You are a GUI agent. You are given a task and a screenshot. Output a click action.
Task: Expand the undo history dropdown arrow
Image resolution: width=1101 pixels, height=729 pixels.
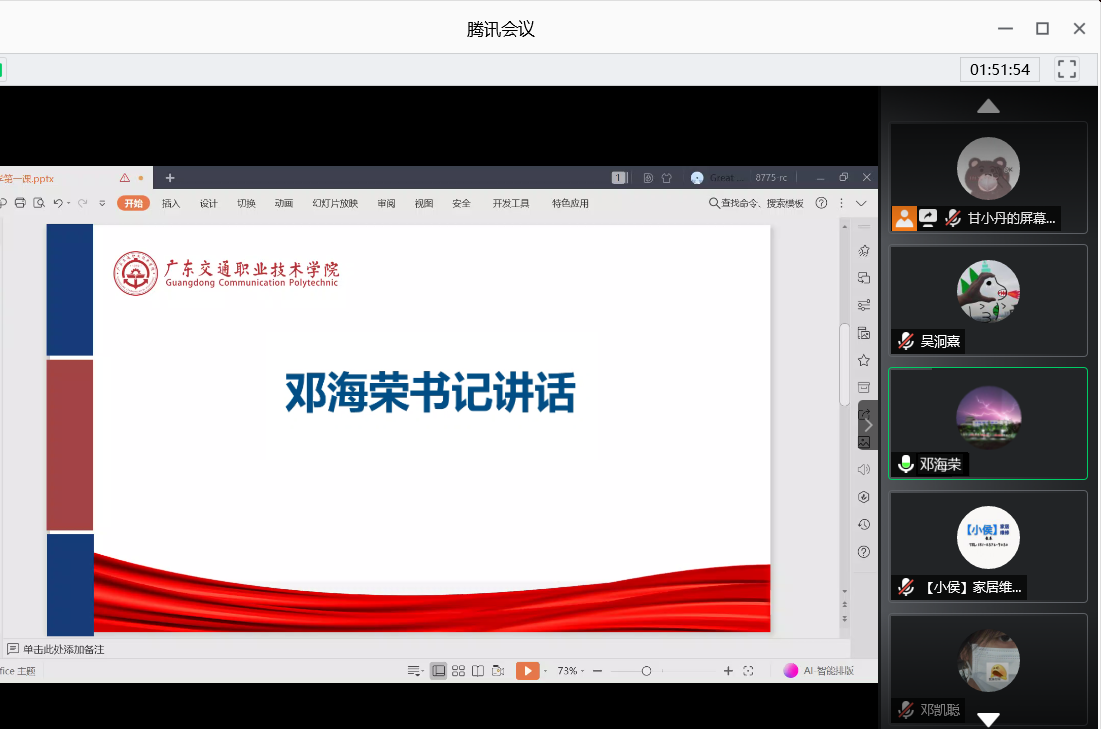tap(69, 204)
